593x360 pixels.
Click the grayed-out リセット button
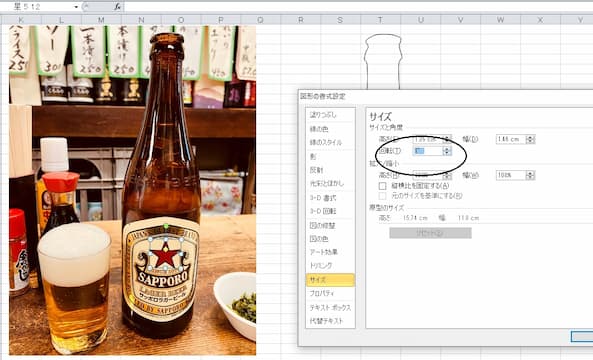tap(430, 233)
